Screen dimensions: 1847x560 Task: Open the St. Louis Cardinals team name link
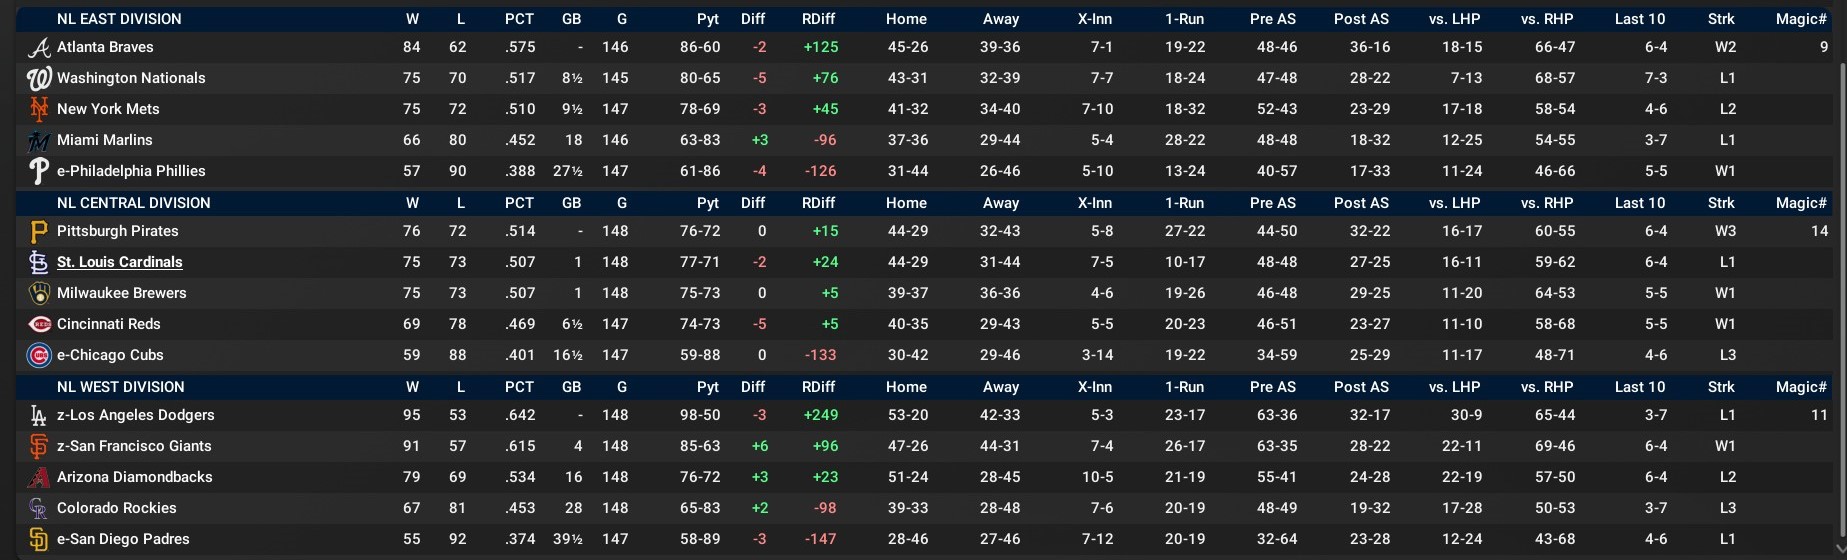[119, 262]
